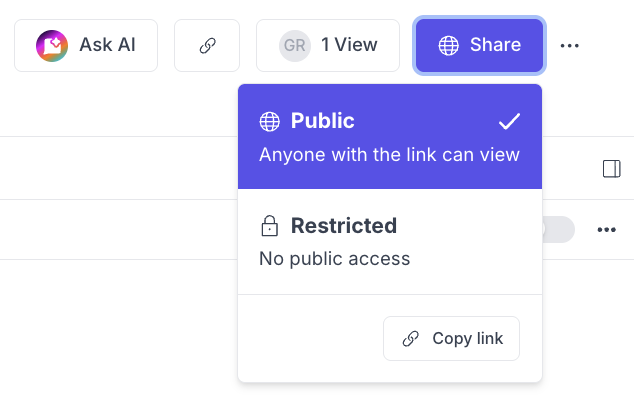Open the Ask AI assistant button

point(86,45)
